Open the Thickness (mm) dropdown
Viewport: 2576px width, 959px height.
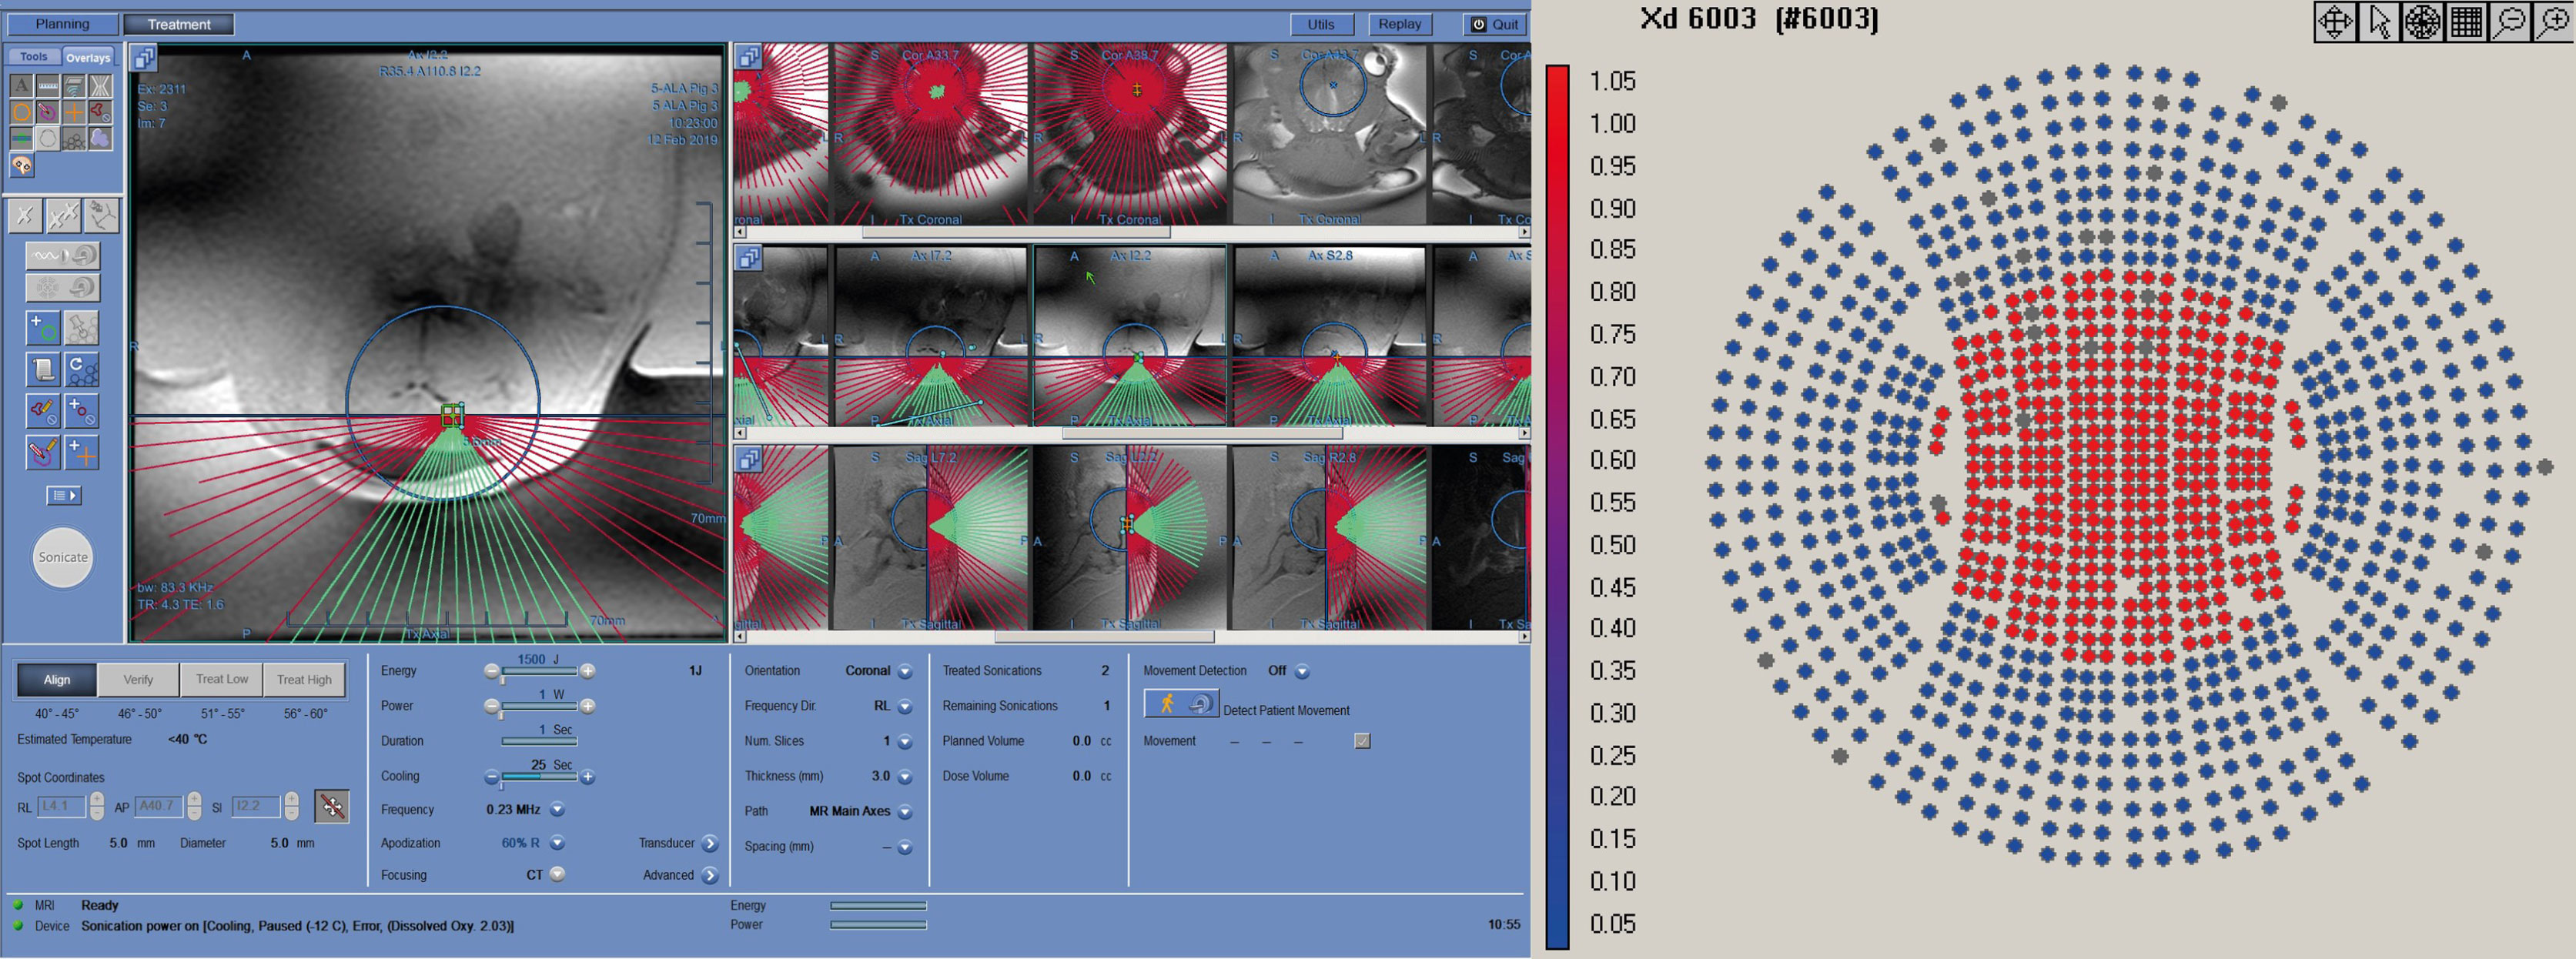point(905,777)
